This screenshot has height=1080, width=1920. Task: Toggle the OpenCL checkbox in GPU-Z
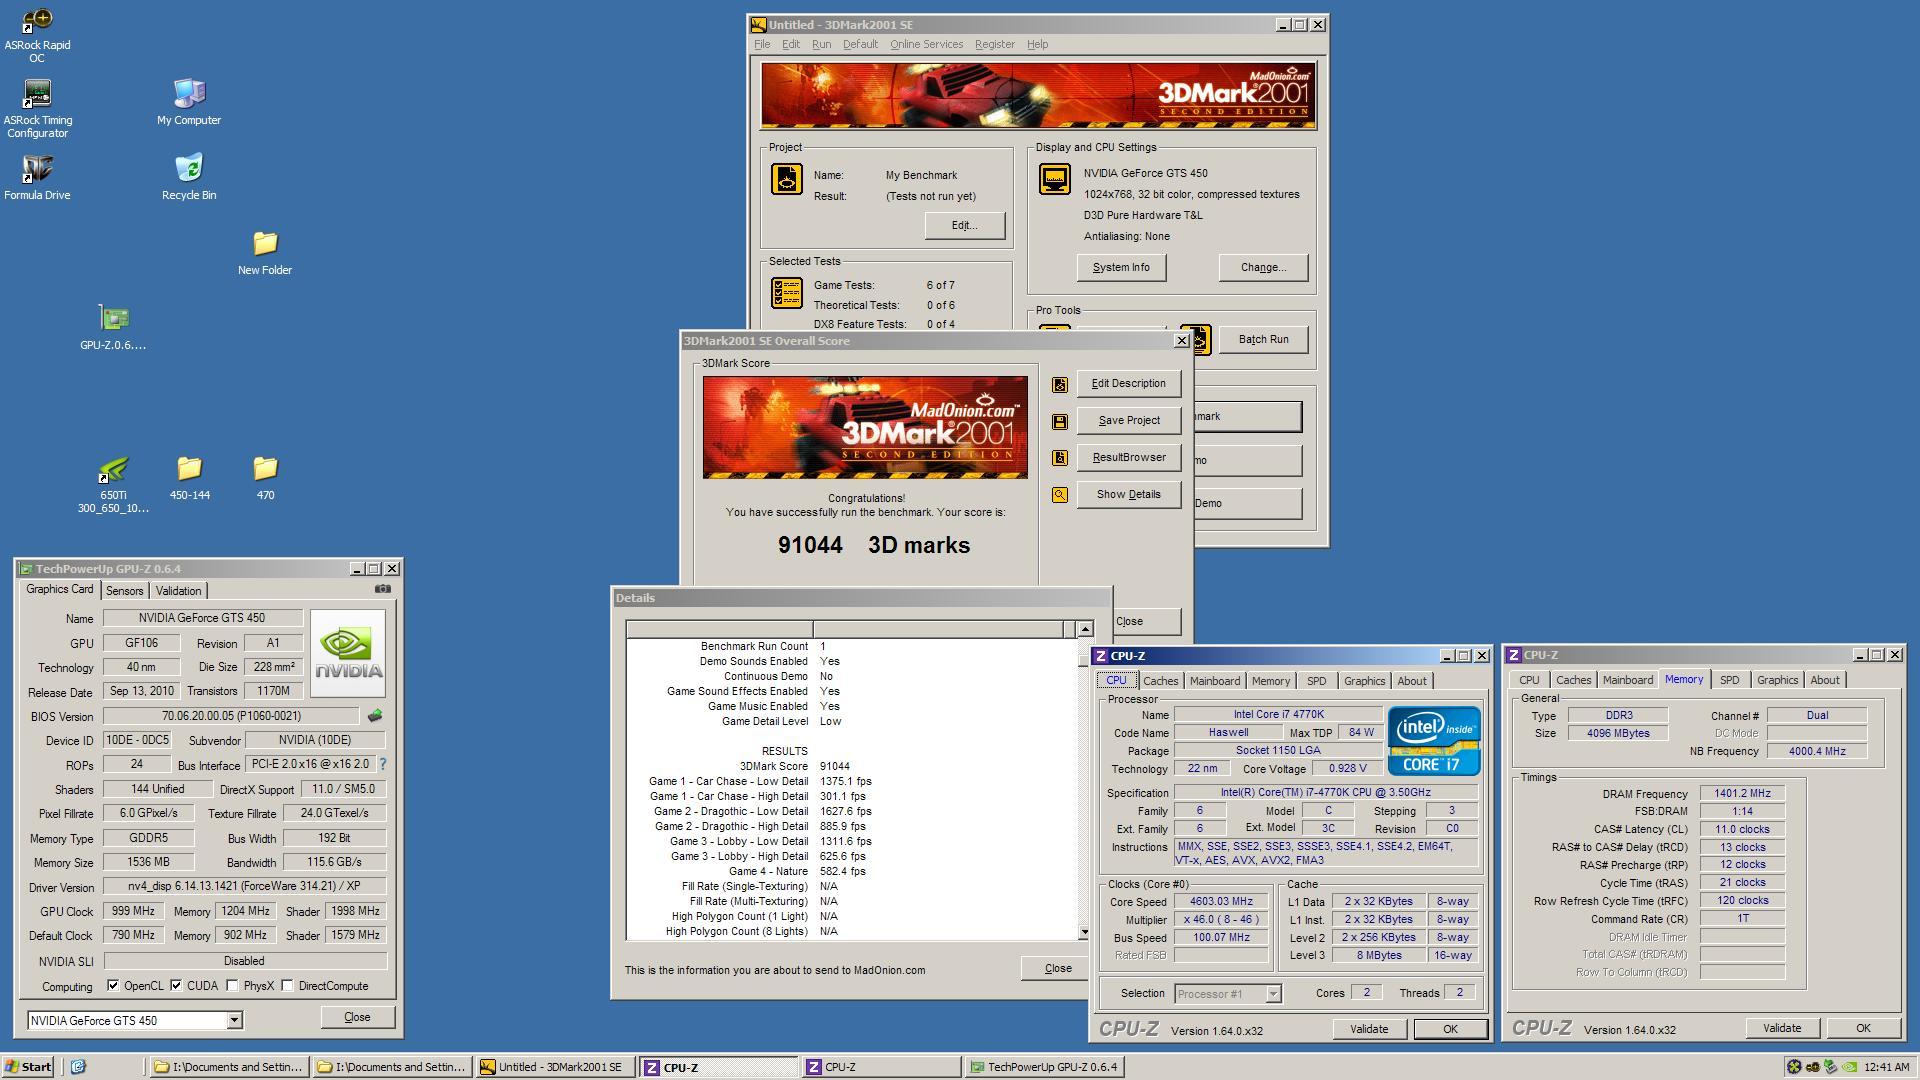[x=113, y=986]
